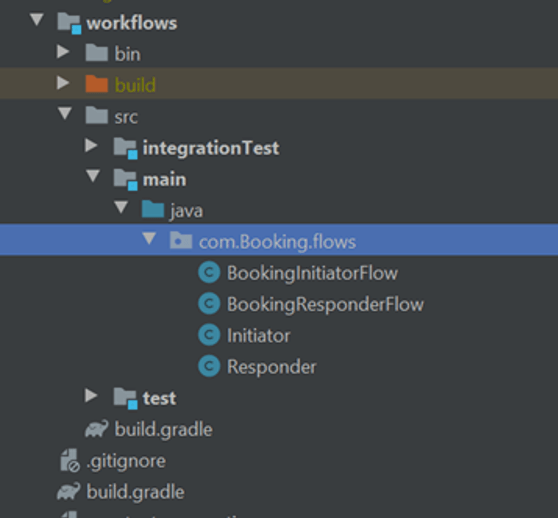The image size is (558, 518).
Task: Click the Initiator class icon
Action: point(209,335)
